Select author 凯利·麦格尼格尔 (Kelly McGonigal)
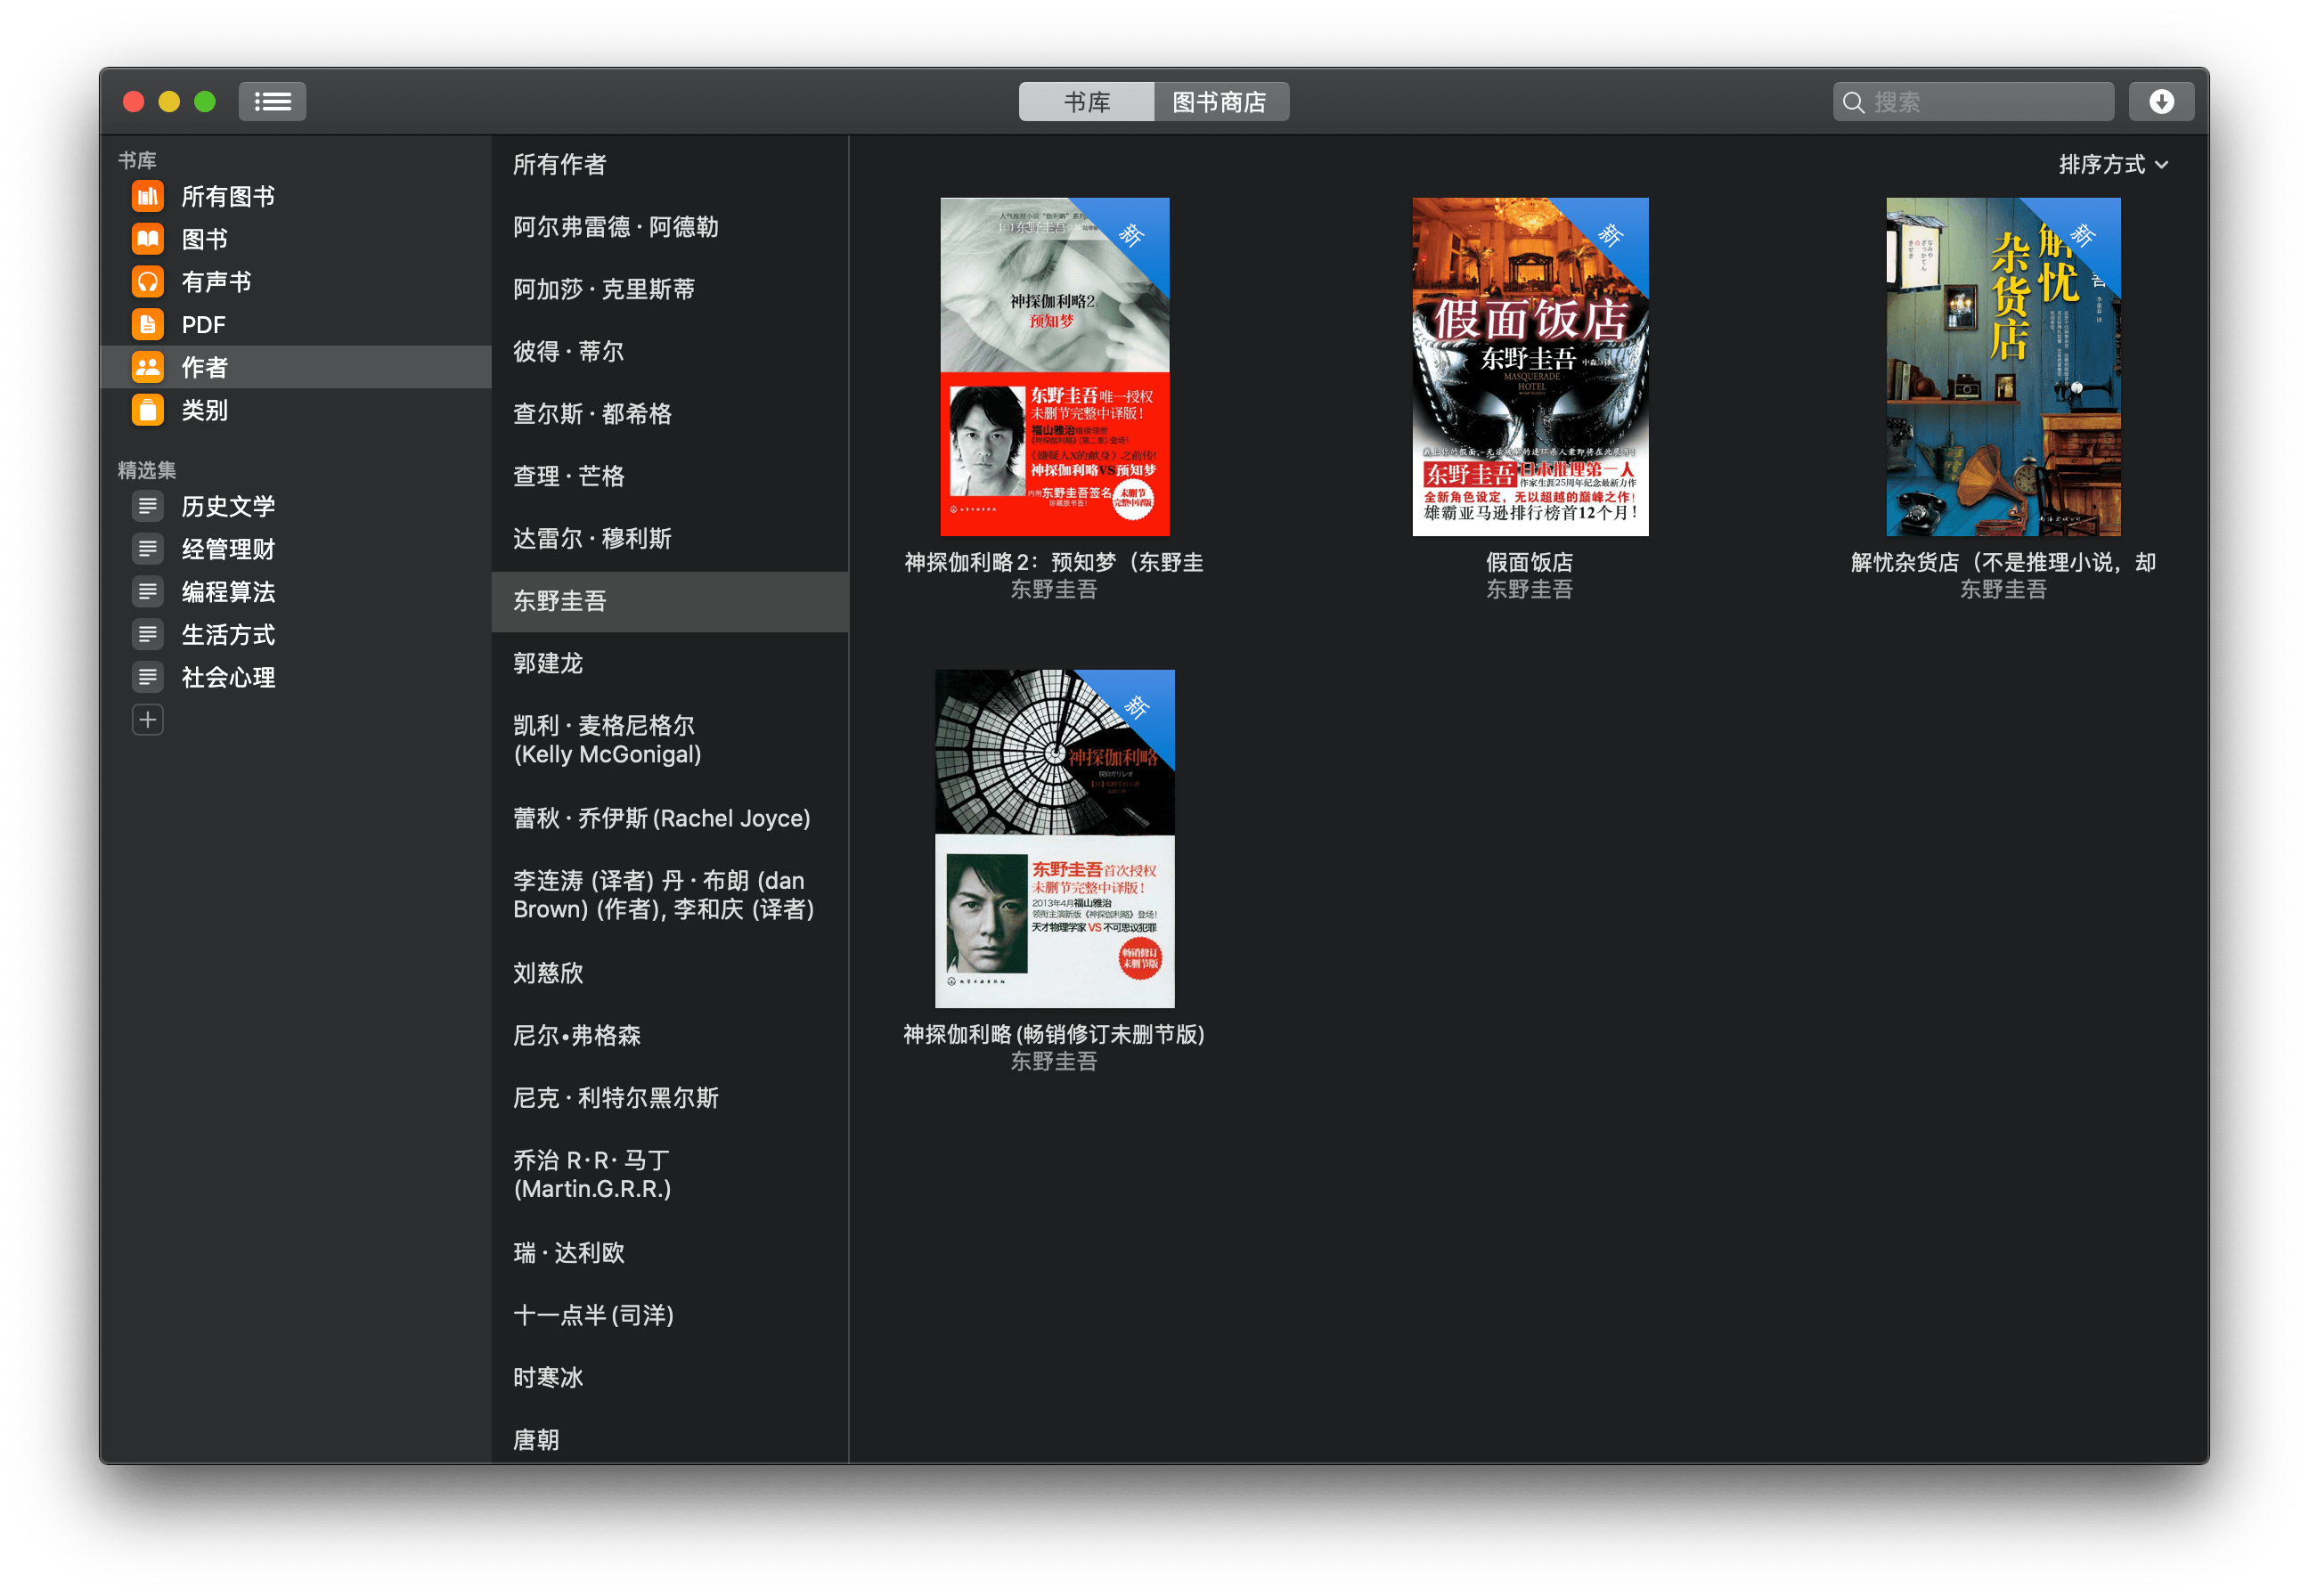The height and width of the screenshot is (1596, 2309). click(x=670, y=740)
